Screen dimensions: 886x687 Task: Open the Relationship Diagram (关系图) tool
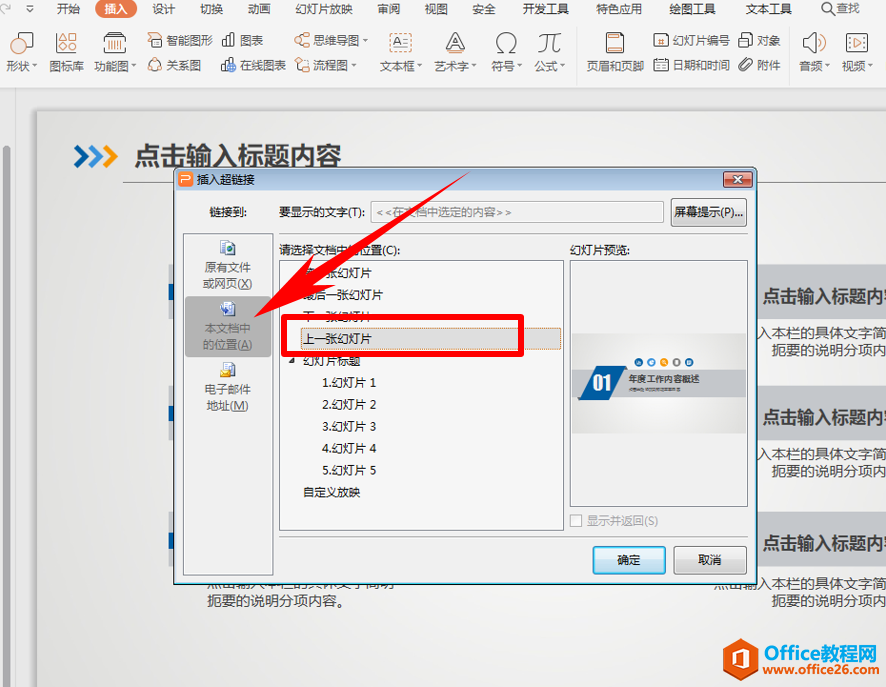tap(175, 66)
